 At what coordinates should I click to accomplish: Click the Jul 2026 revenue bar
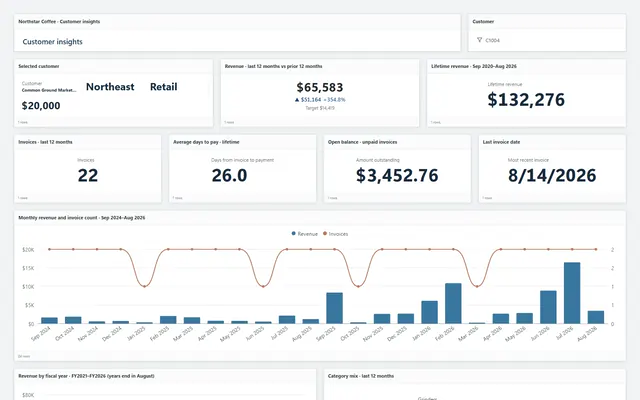(572, 293)
